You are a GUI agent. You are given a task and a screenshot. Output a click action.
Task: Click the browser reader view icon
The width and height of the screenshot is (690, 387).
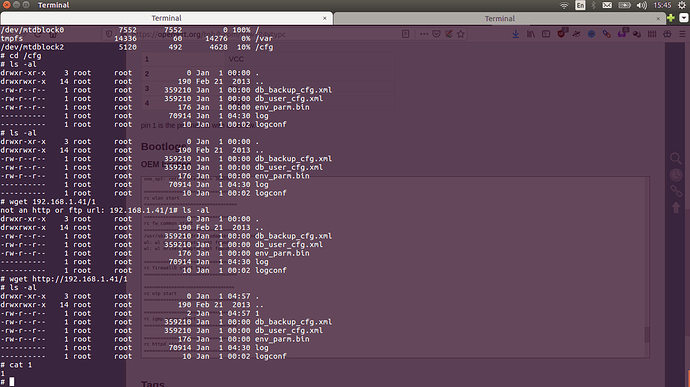(x=405, y=34)
